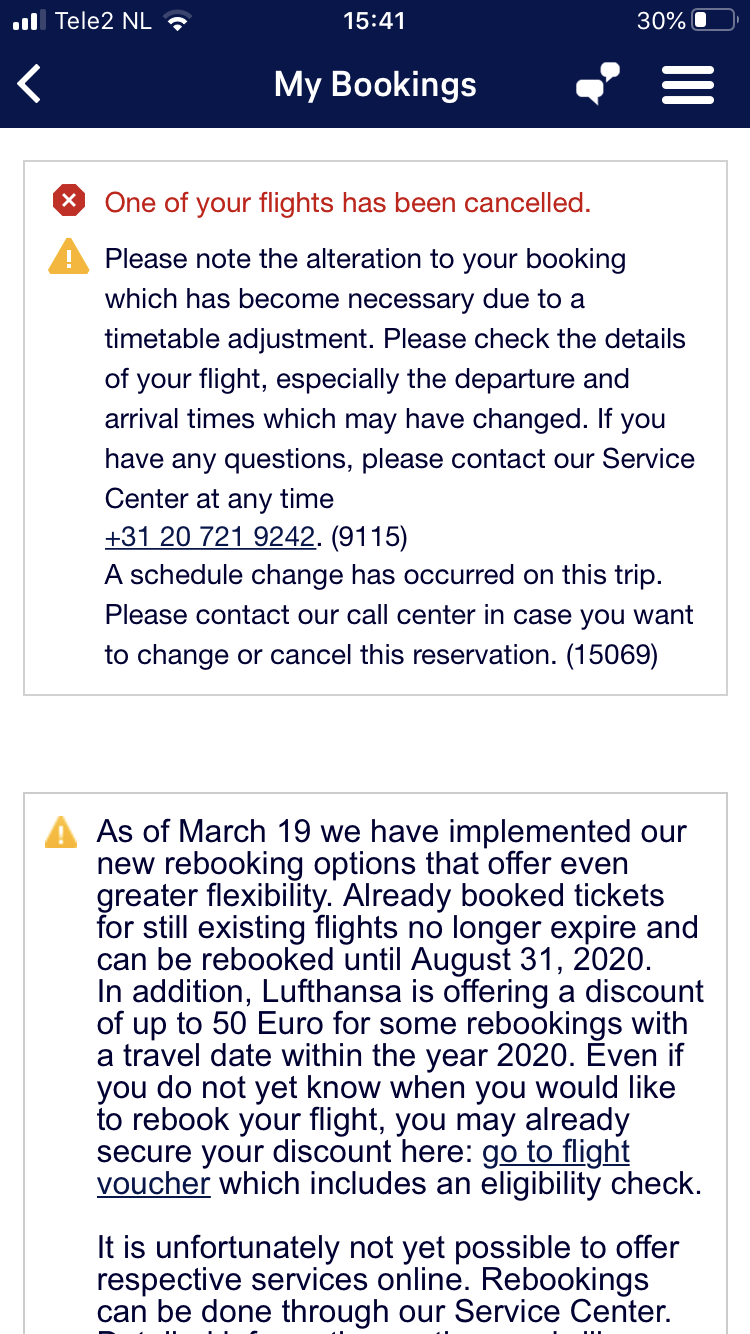Image resolution: width=750 pixels, height=1334 pixels.
Task: Open the hamburger menu
Action: click(x=688, y=84)
